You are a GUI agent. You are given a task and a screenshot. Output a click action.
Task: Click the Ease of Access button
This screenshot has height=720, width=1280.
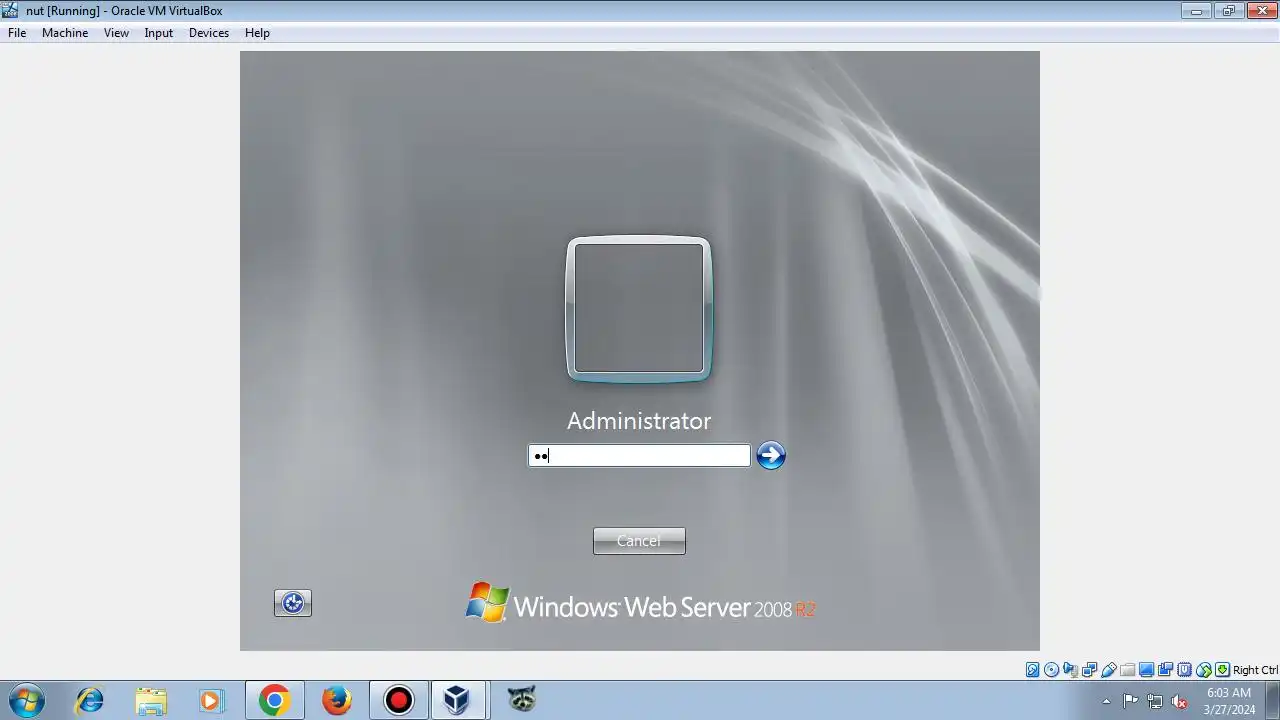(293, 603)
